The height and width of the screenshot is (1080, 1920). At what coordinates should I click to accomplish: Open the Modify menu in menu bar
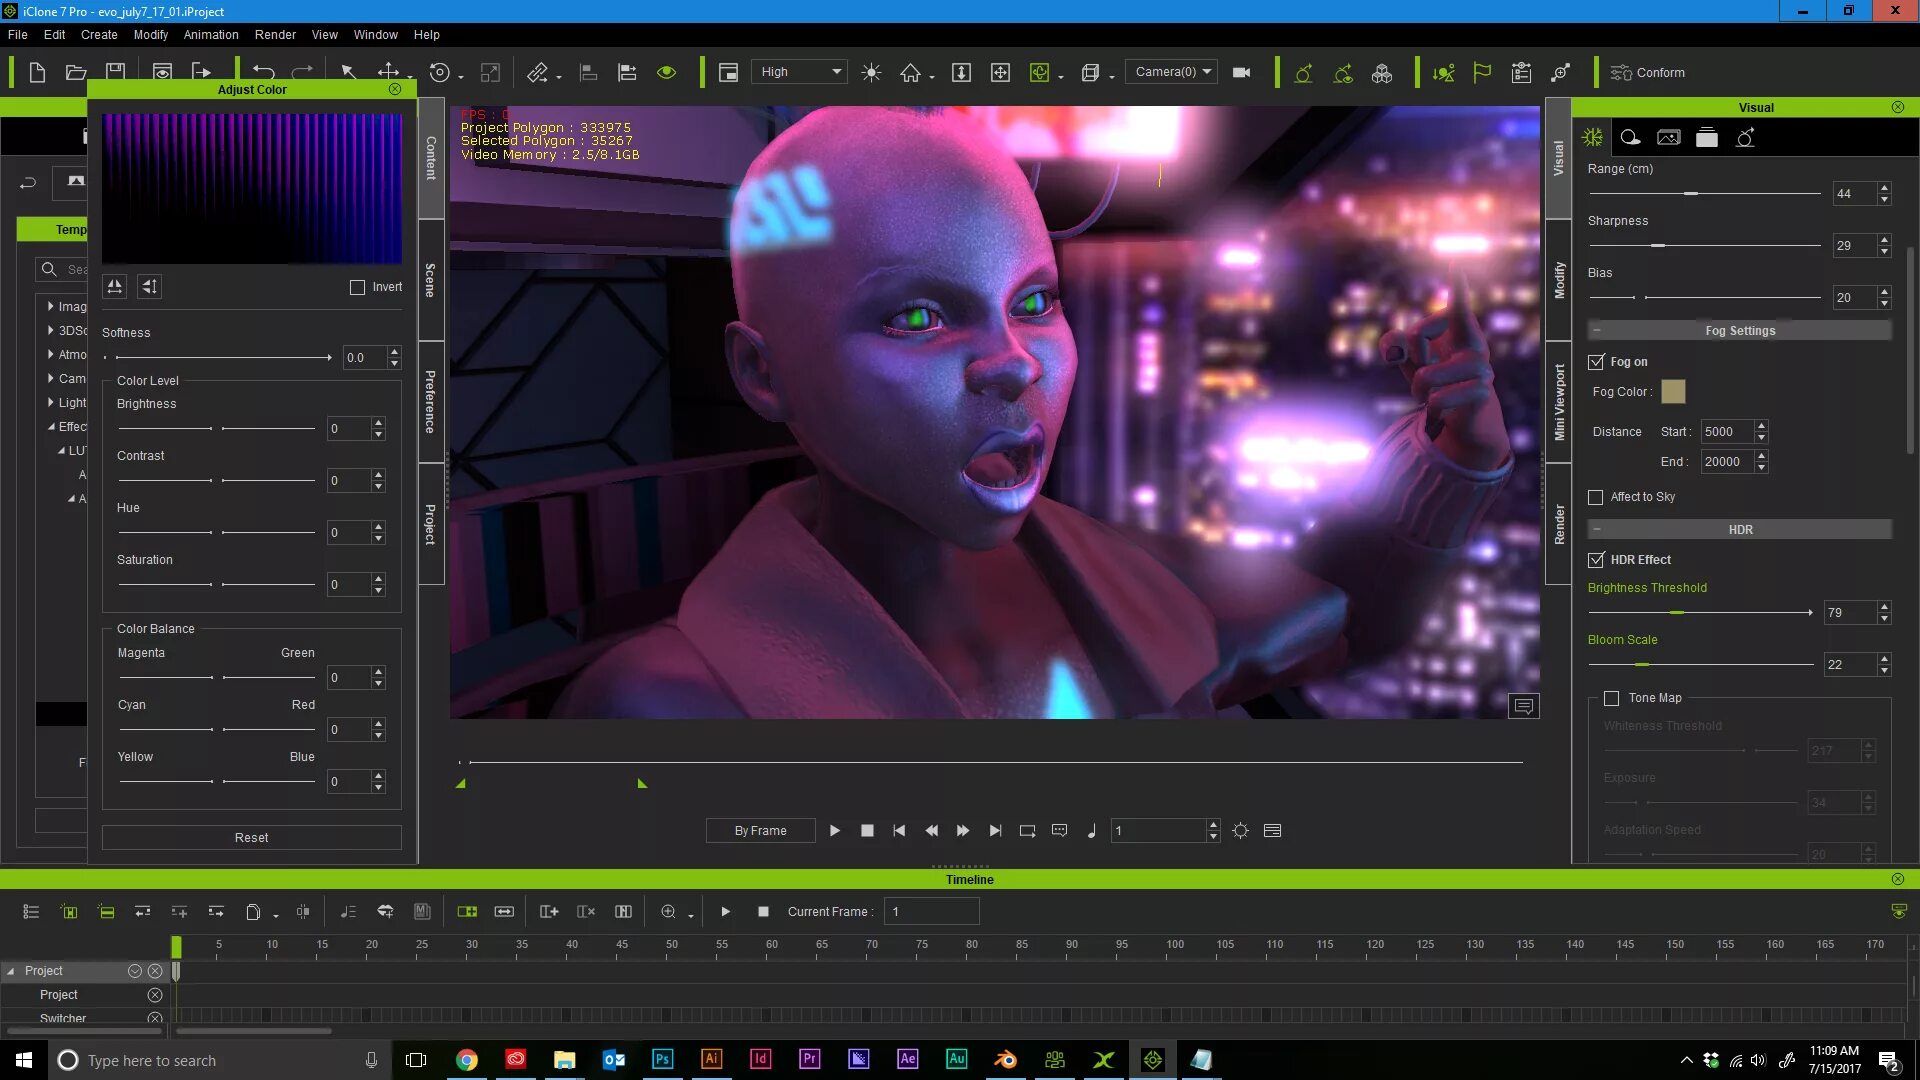coord(152,36)
